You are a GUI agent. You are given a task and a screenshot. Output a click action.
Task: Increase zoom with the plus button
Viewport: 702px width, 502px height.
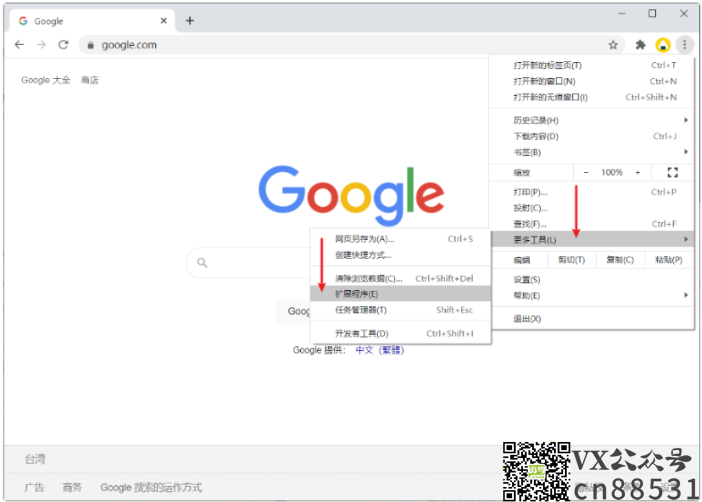click(x=638, y=172)
